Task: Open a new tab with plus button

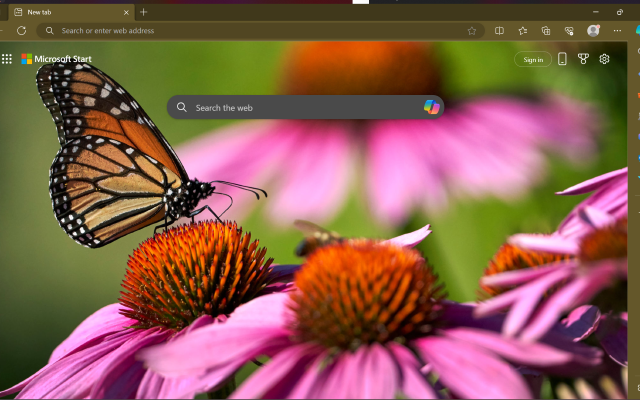Action: tap(143, 12)
